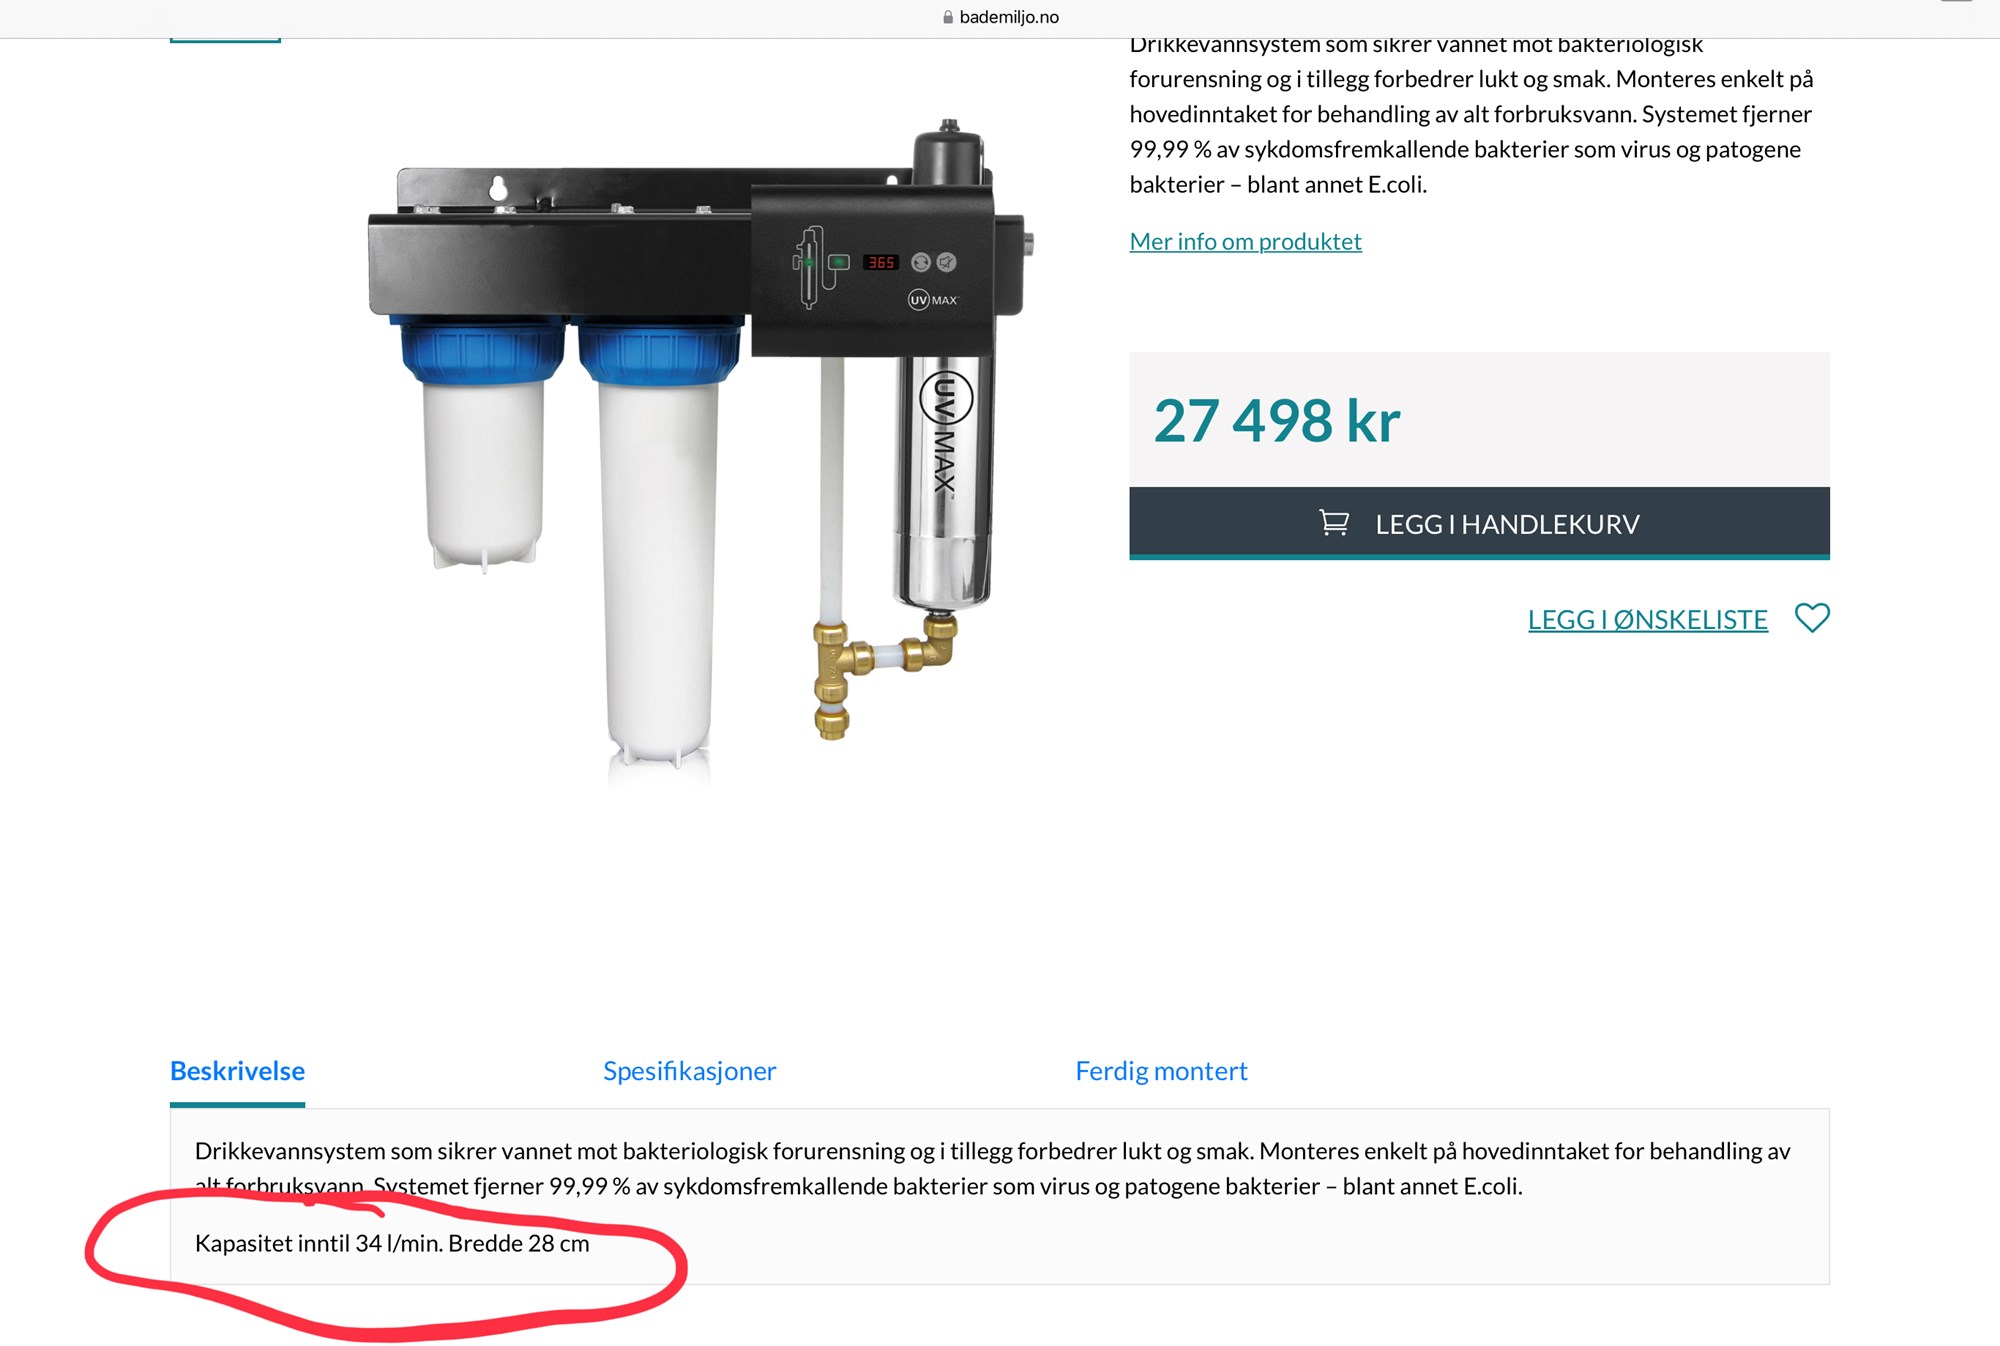Select the Ferdig montert tab

(x=1161, y=1071)
